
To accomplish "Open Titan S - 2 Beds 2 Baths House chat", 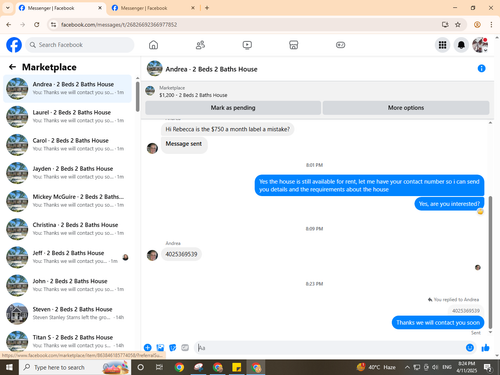I will tap(68, 341).
